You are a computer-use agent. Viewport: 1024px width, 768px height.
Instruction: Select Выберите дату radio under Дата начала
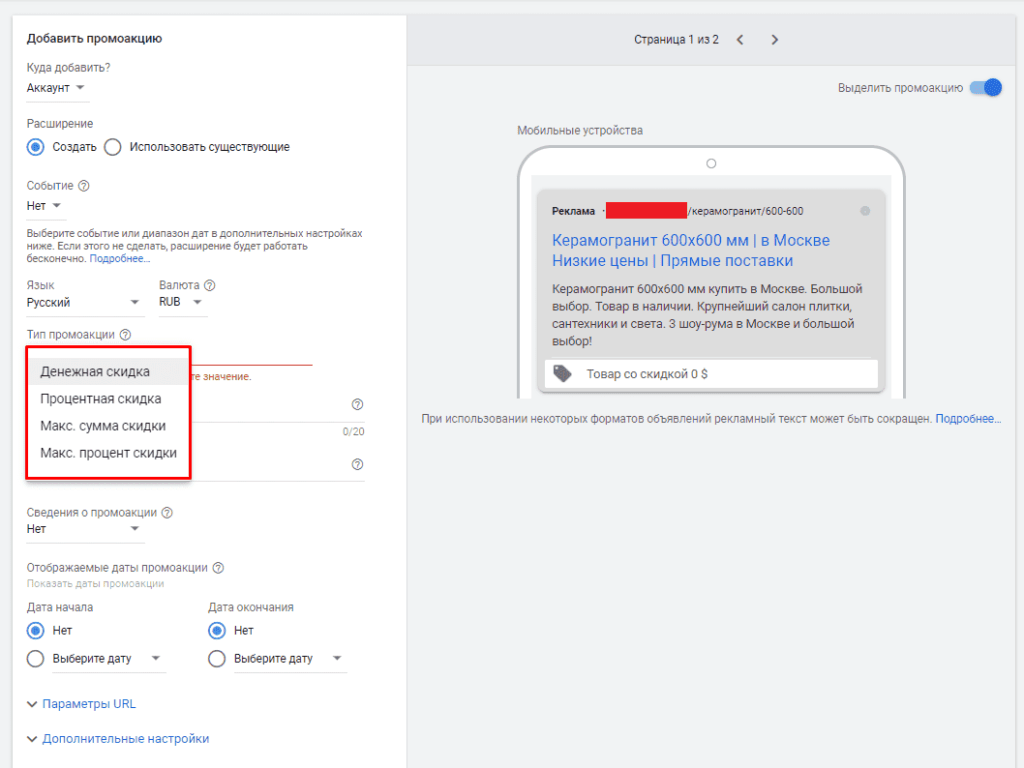pyautogui.click(x=36, y=658)
